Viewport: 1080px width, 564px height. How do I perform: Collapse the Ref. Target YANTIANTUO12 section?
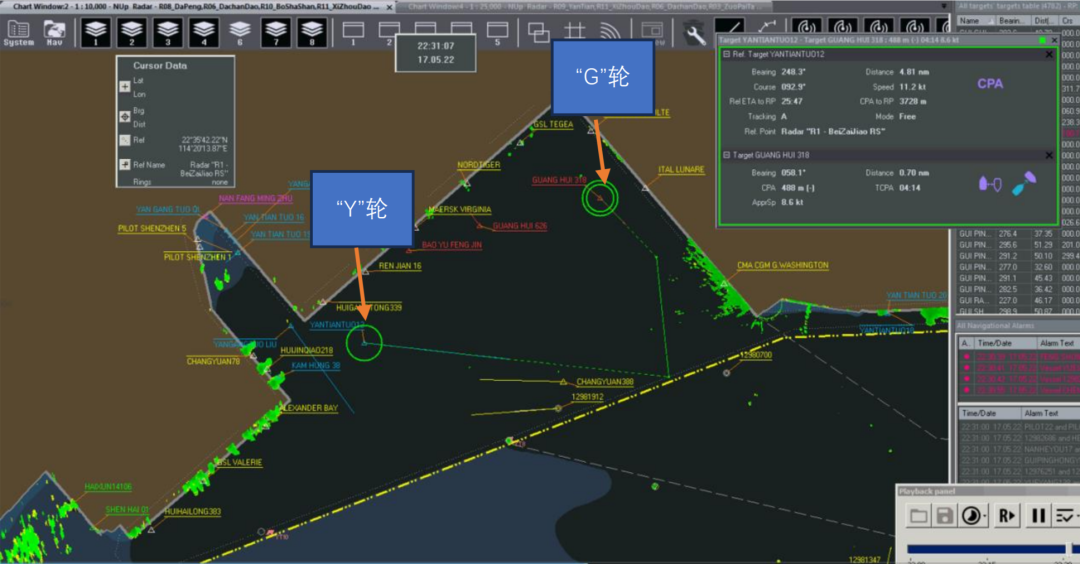[726, 54]
